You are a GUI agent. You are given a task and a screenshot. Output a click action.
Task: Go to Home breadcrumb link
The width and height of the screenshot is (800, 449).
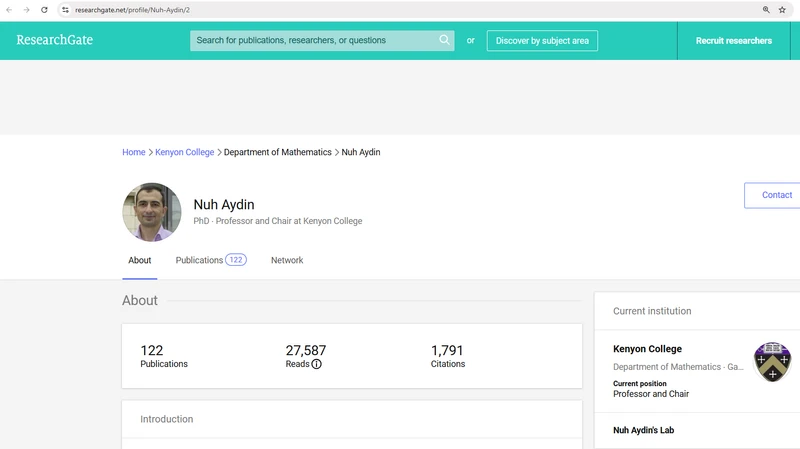[x=134, y=152]
